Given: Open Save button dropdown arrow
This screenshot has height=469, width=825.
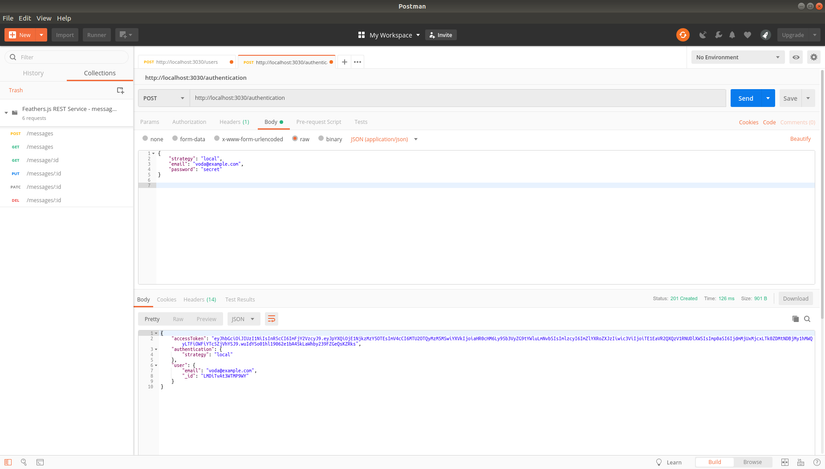Looking at the screenshot, I should click(x=808, y=98).
